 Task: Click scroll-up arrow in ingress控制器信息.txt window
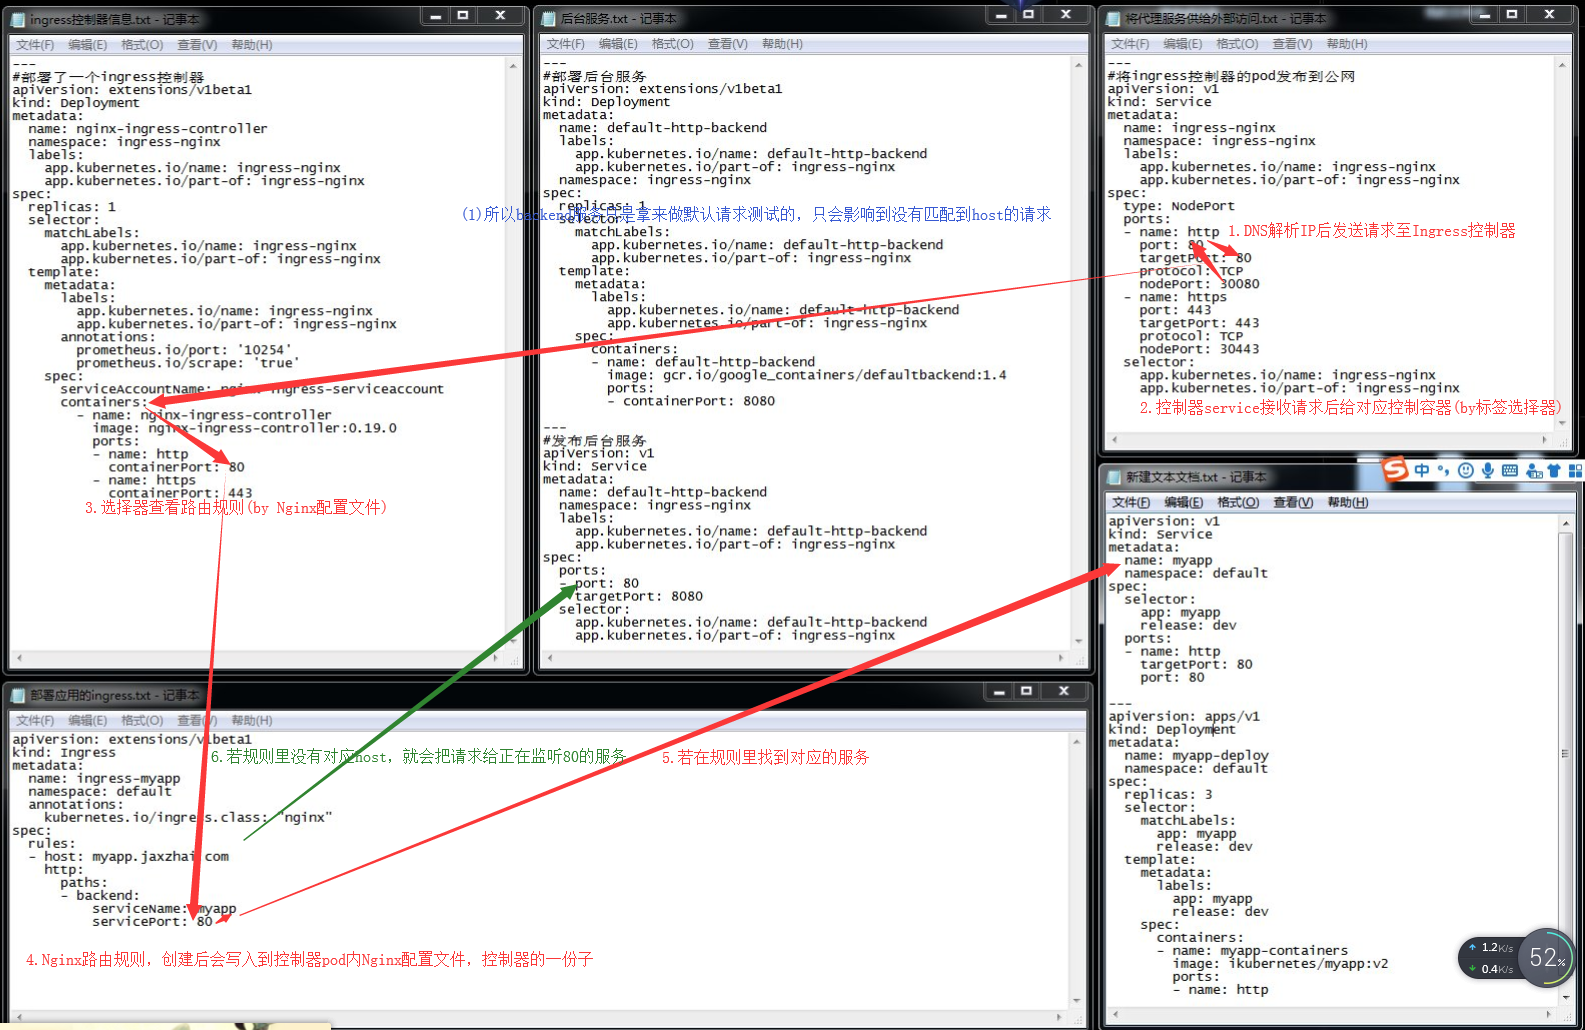coord(514,65)
